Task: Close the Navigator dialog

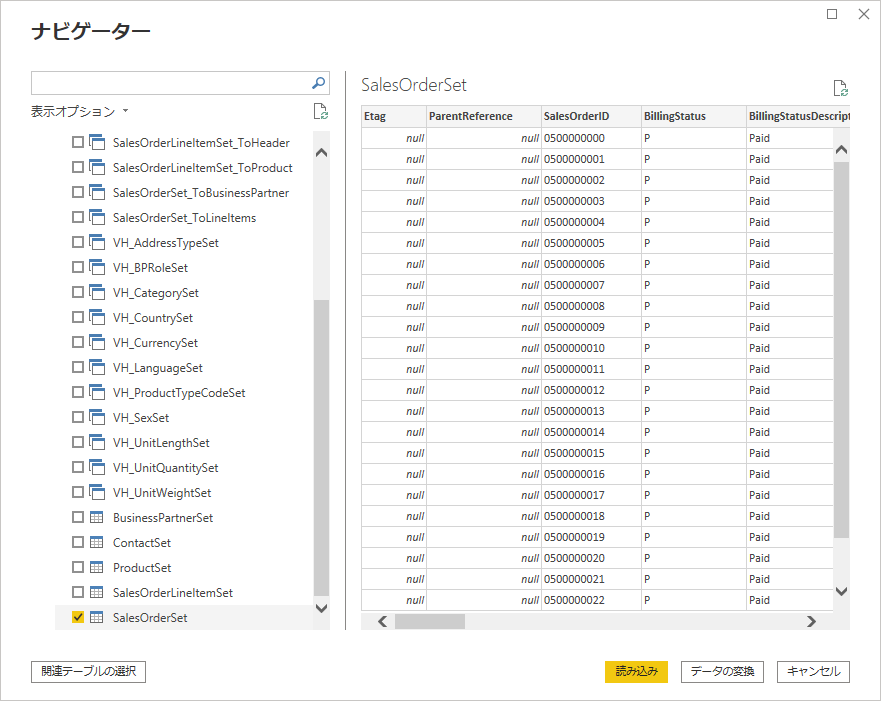Action: pos(864,14)
